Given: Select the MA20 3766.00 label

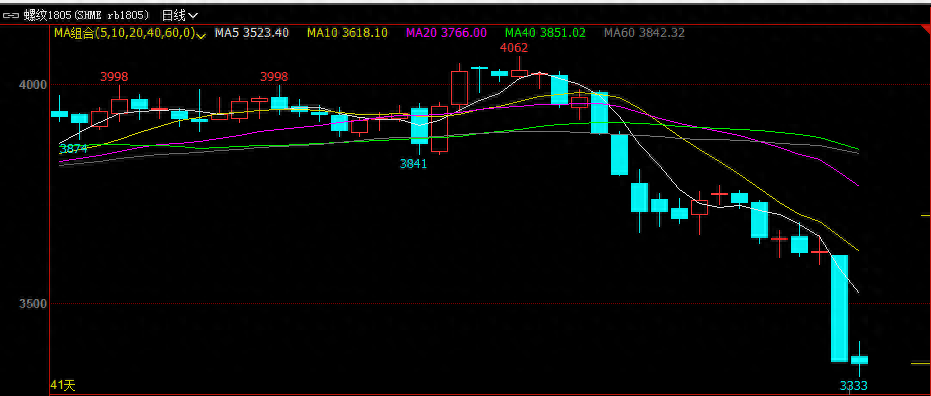Looking at the screenshot, I should (x=446, y=33).
